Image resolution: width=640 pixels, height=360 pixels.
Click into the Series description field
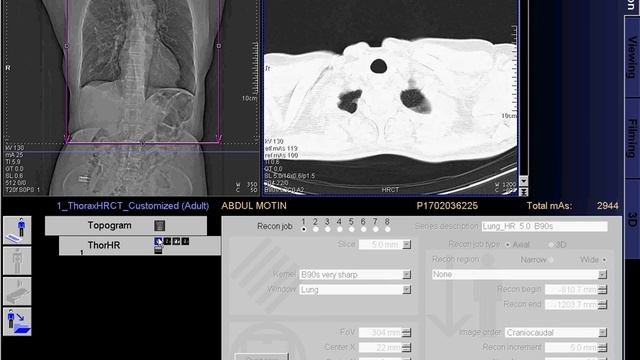(x=544, y=227)
